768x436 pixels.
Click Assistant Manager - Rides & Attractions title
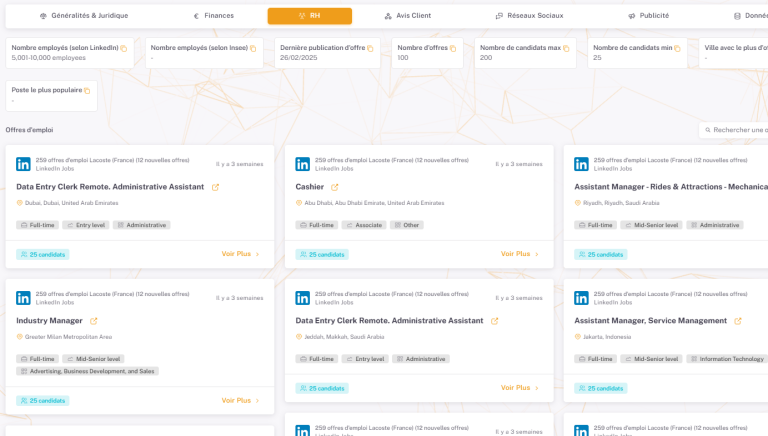pos(671,187)
